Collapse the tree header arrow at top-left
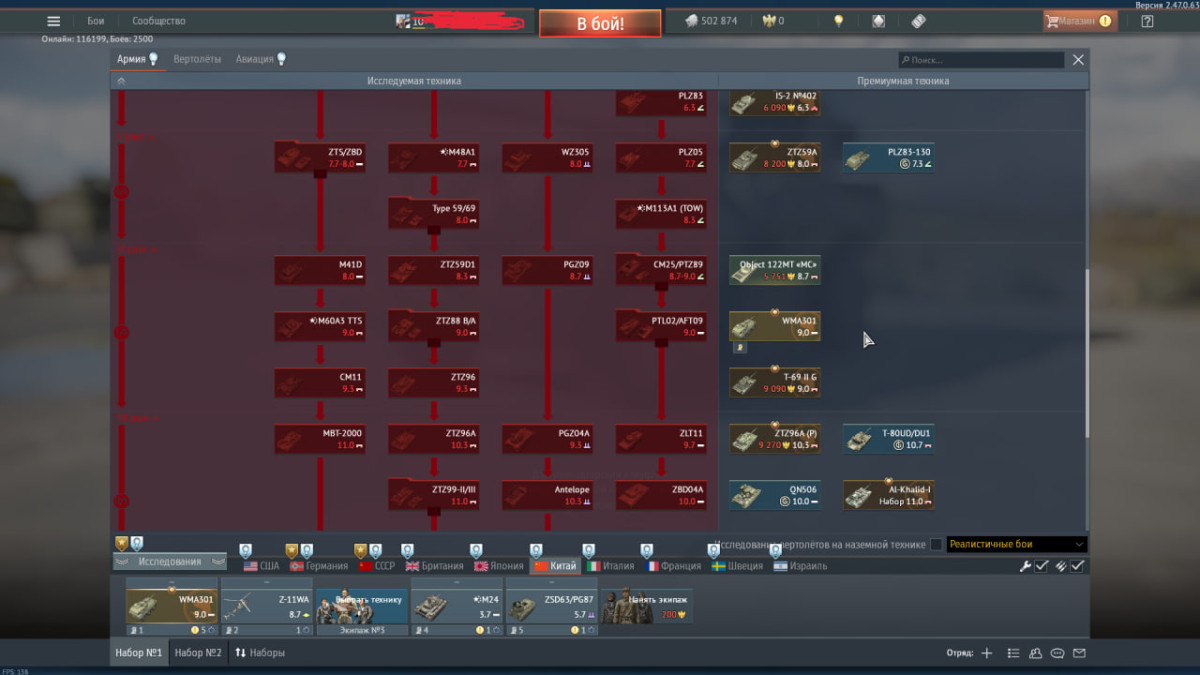1200x675 pixels. click(121, 81)
